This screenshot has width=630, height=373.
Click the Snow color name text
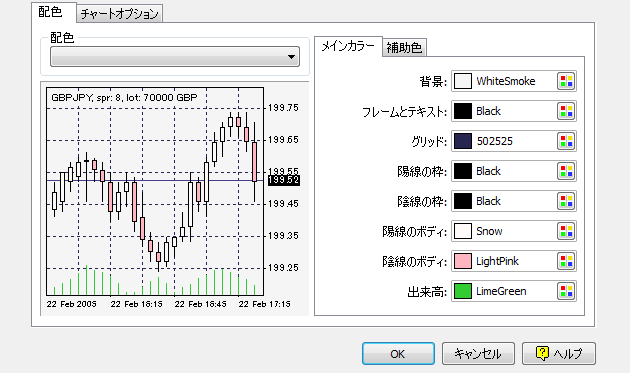coord(489,231)
